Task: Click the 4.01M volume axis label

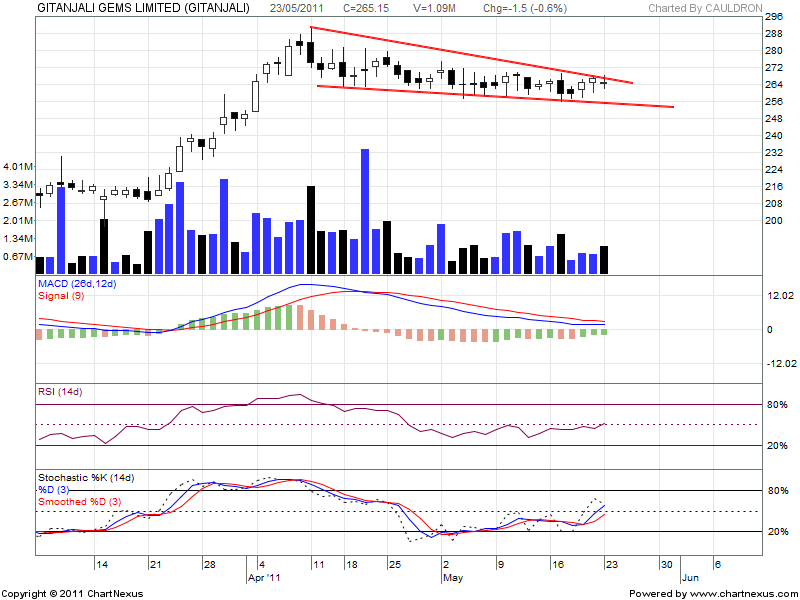Action: tap(19, 166)
